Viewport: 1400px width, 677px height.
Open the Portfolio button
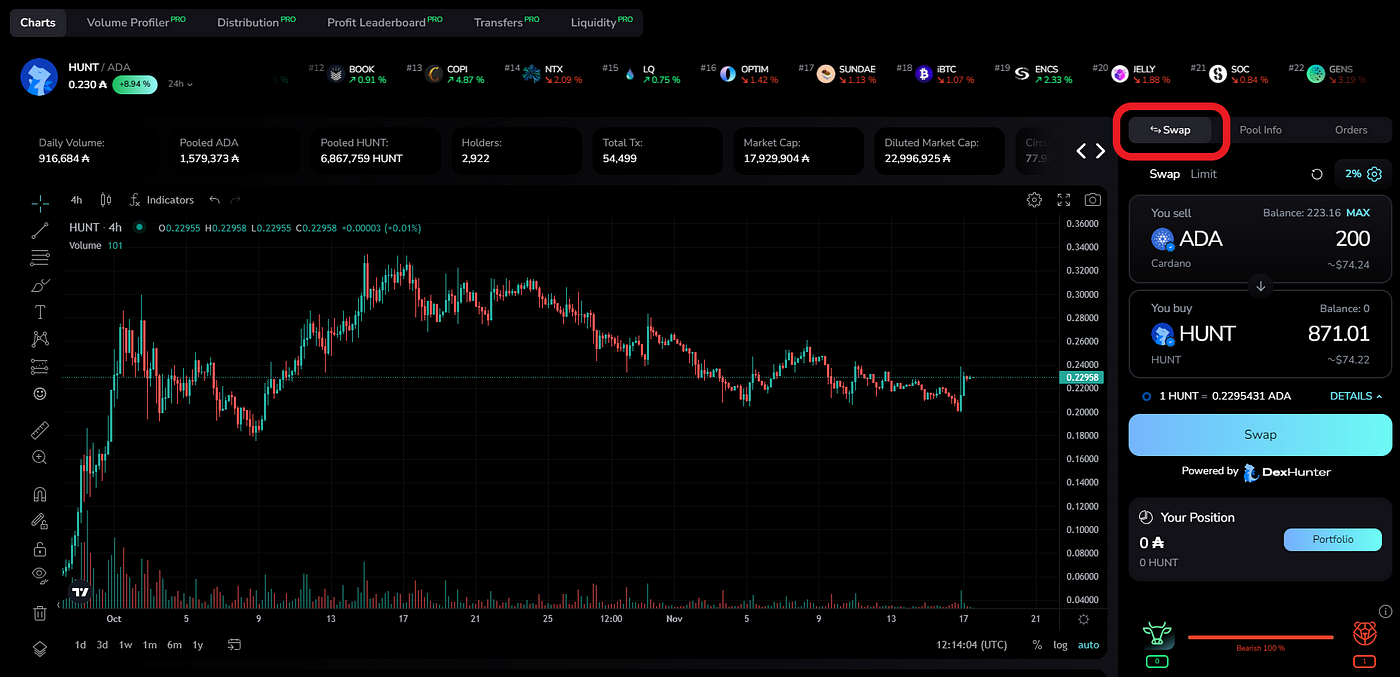coord(1333,540)
